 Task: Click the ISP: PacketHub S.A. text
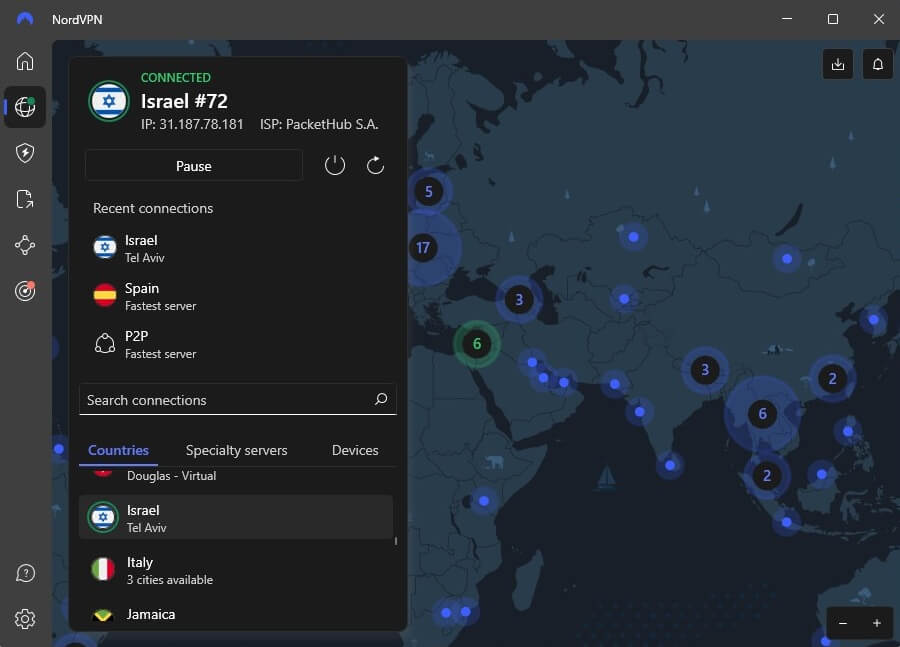[x=319, y=125]
